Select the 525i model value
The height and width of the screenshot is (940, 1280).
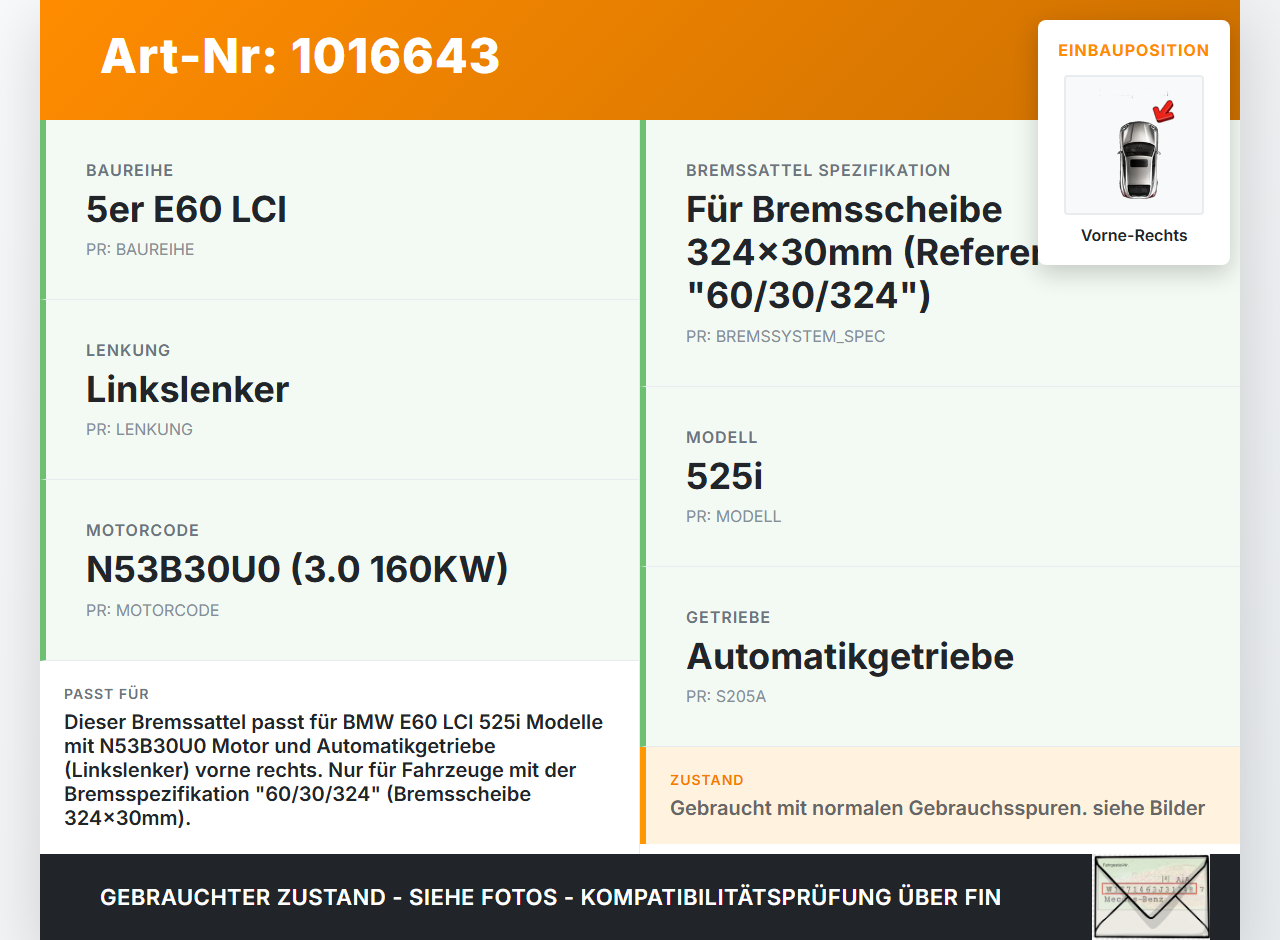[724, 477]
